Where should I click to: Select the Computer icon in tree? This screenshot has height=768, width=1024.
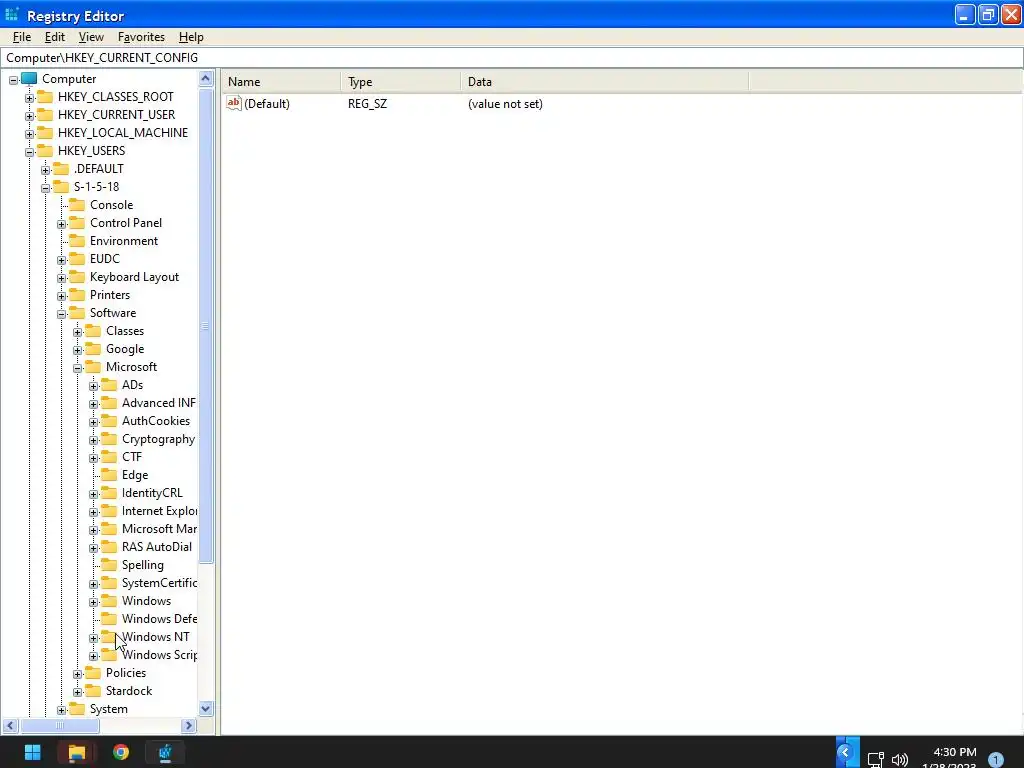[29, 78]
